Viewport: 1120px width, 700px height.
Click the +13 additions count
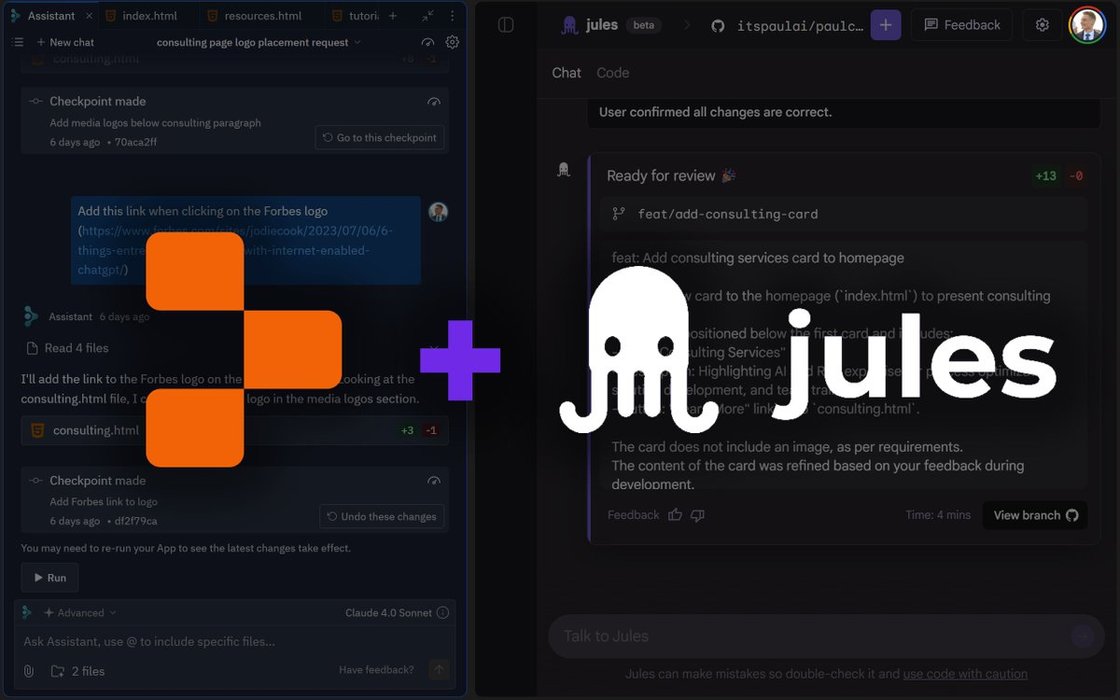[1046, 176]
